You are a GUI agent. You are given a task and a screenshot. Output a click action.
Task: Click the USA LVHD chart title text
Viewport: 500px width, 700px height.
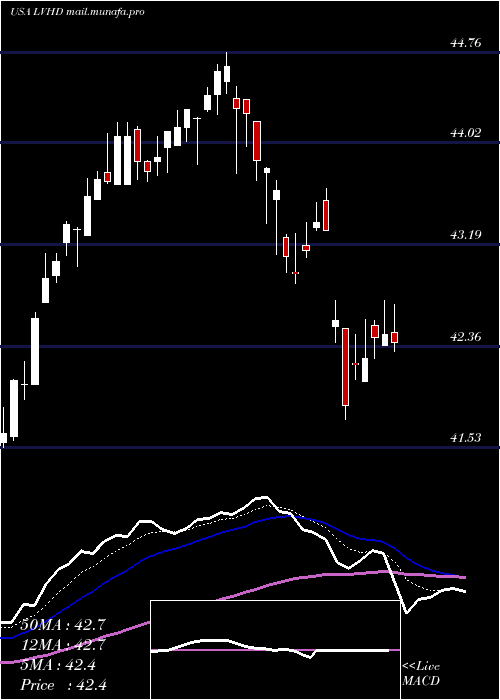(77, 12)
